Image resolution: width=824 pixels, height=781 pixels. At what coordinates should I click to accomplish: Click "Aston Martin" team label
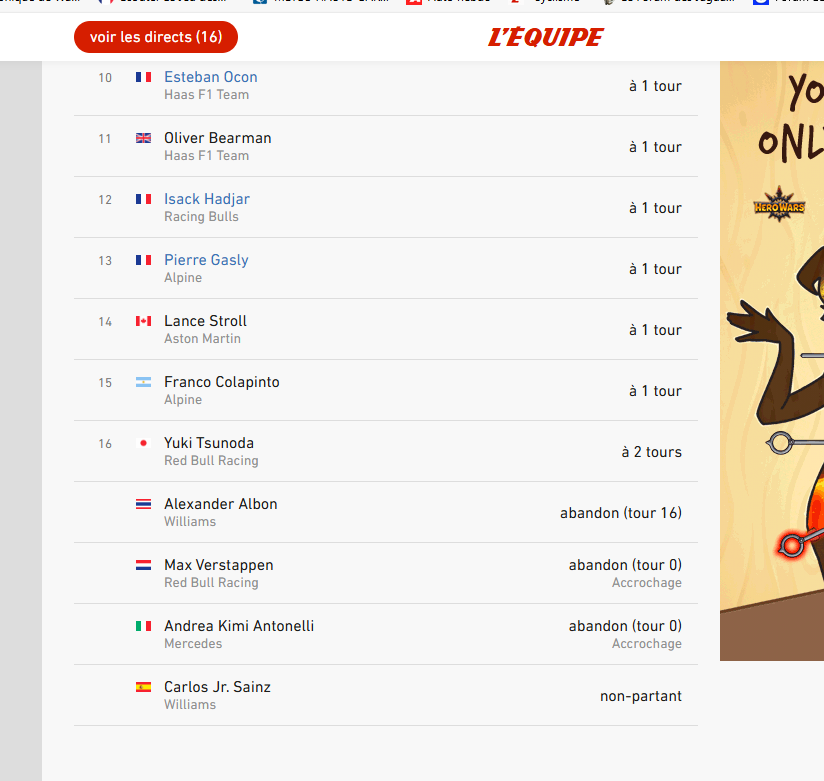click(x=202, y=338)
